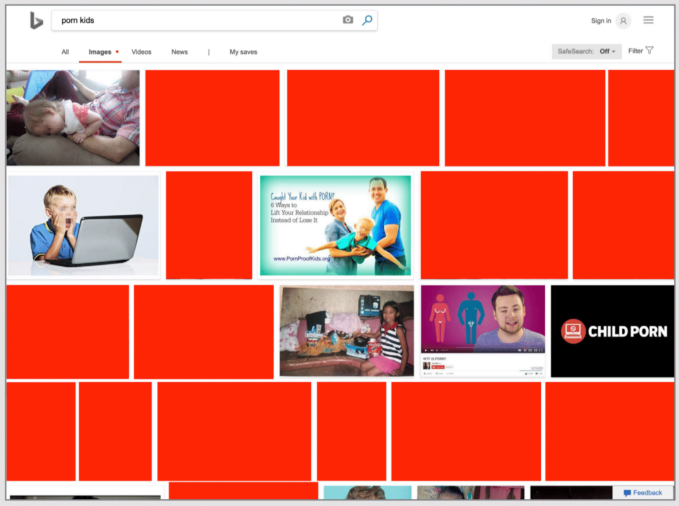Go to the News tab
Screen dimensions: 679x506
[179, 52]
